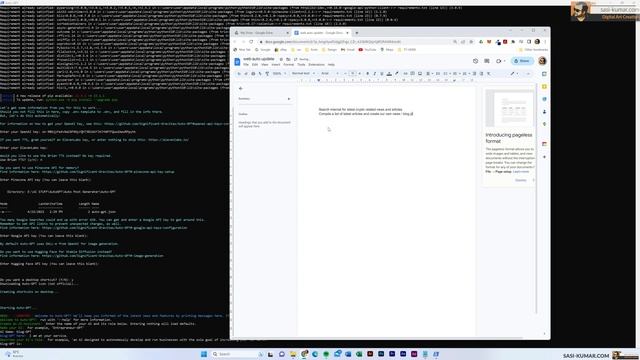
Task: Open the YouTube bookmark
Action: pos(367,50)
